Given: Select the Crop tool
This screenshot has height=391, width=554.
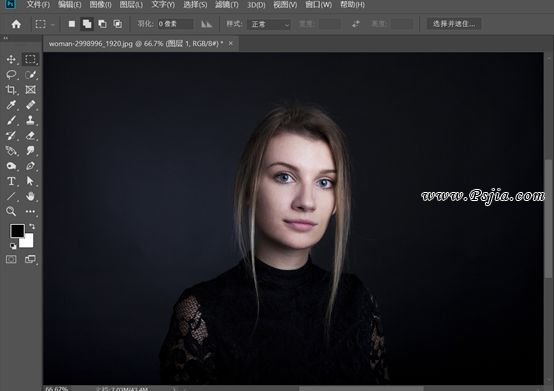Looking at the screenshot, I should (11, 90).
